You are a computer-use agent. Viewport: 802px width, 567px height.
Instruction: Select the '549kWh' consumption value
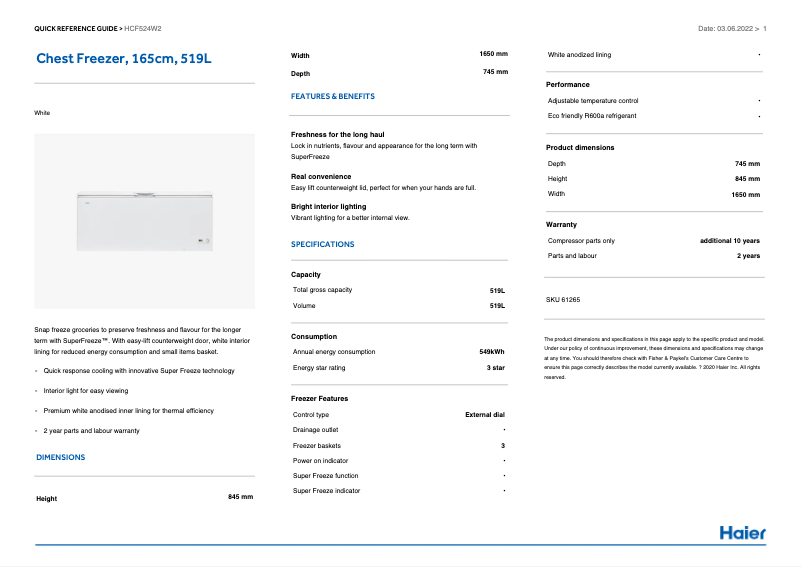(492, 352)
